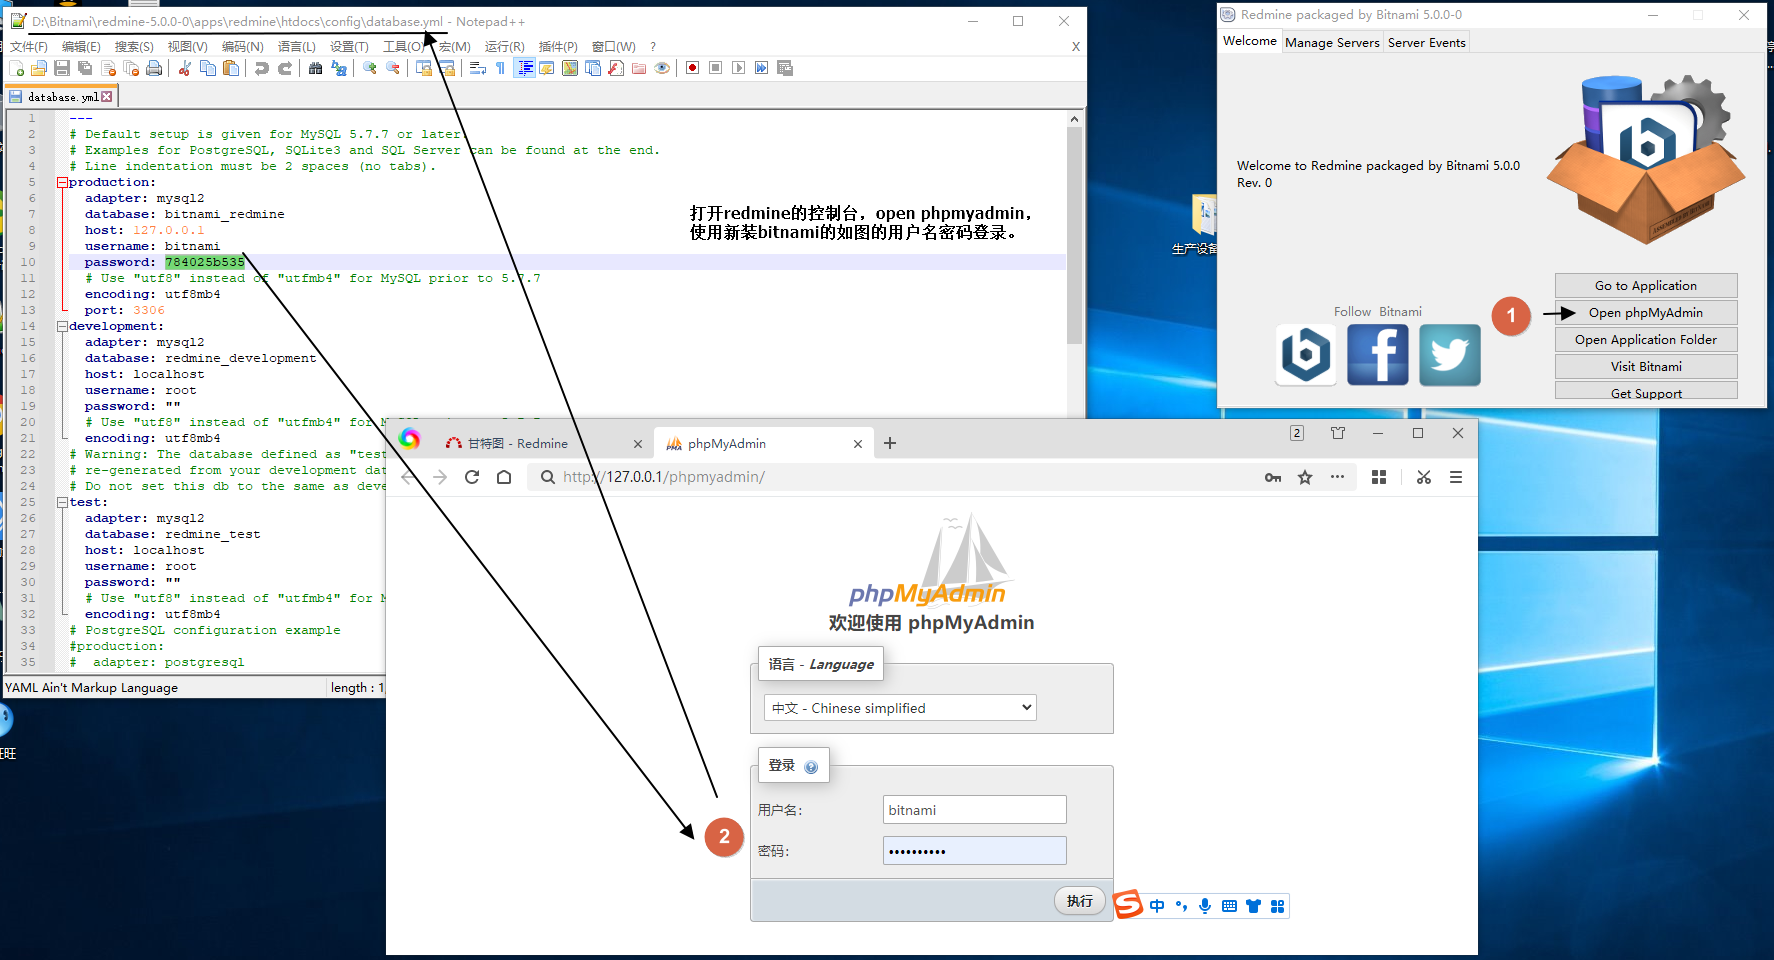
Task: Create a new file in the Notepad++ toolbar
Action: click(16, 68)
